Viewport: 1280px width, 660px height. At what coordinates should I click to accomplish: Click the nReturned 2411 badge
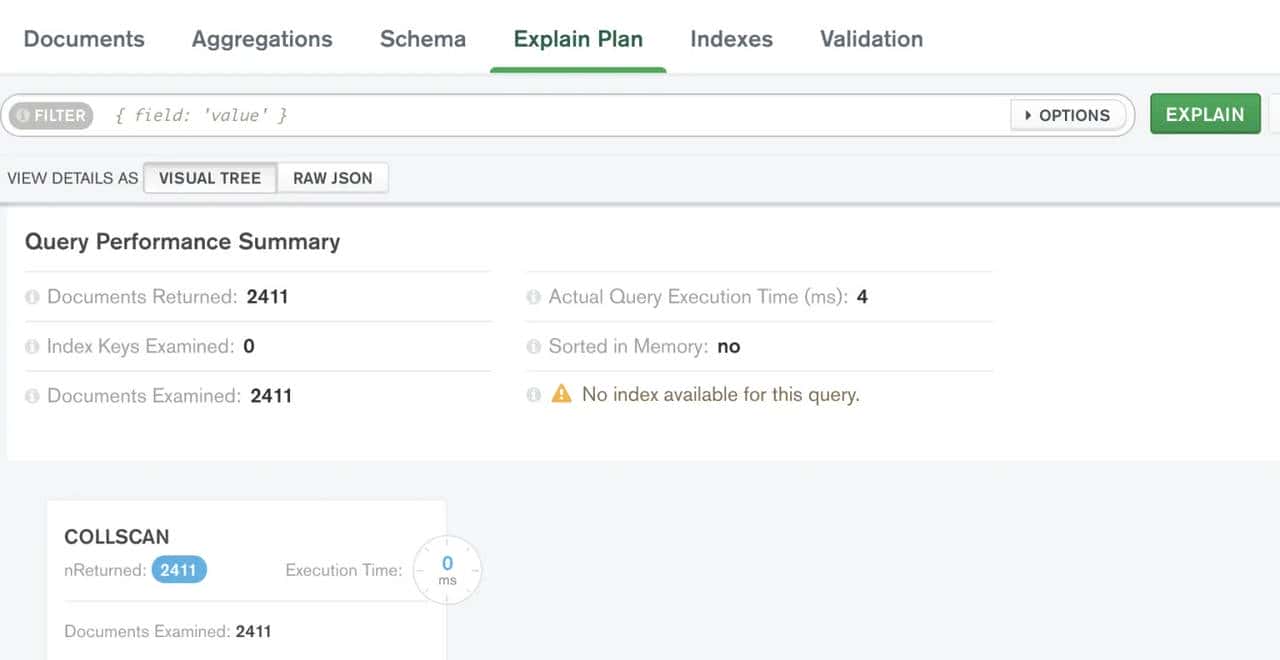tap(178, 570)
